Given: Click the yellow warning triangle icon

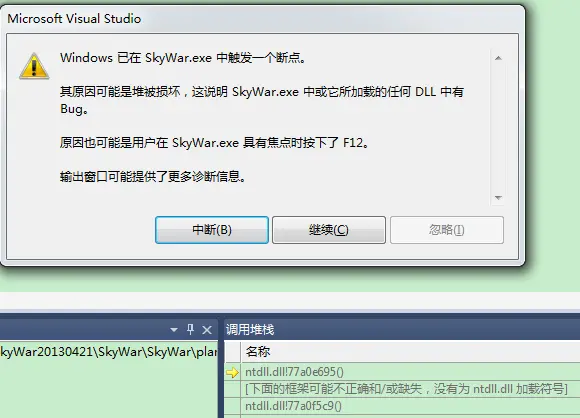Looking at the screenshot, I should (x=34, y=66).
